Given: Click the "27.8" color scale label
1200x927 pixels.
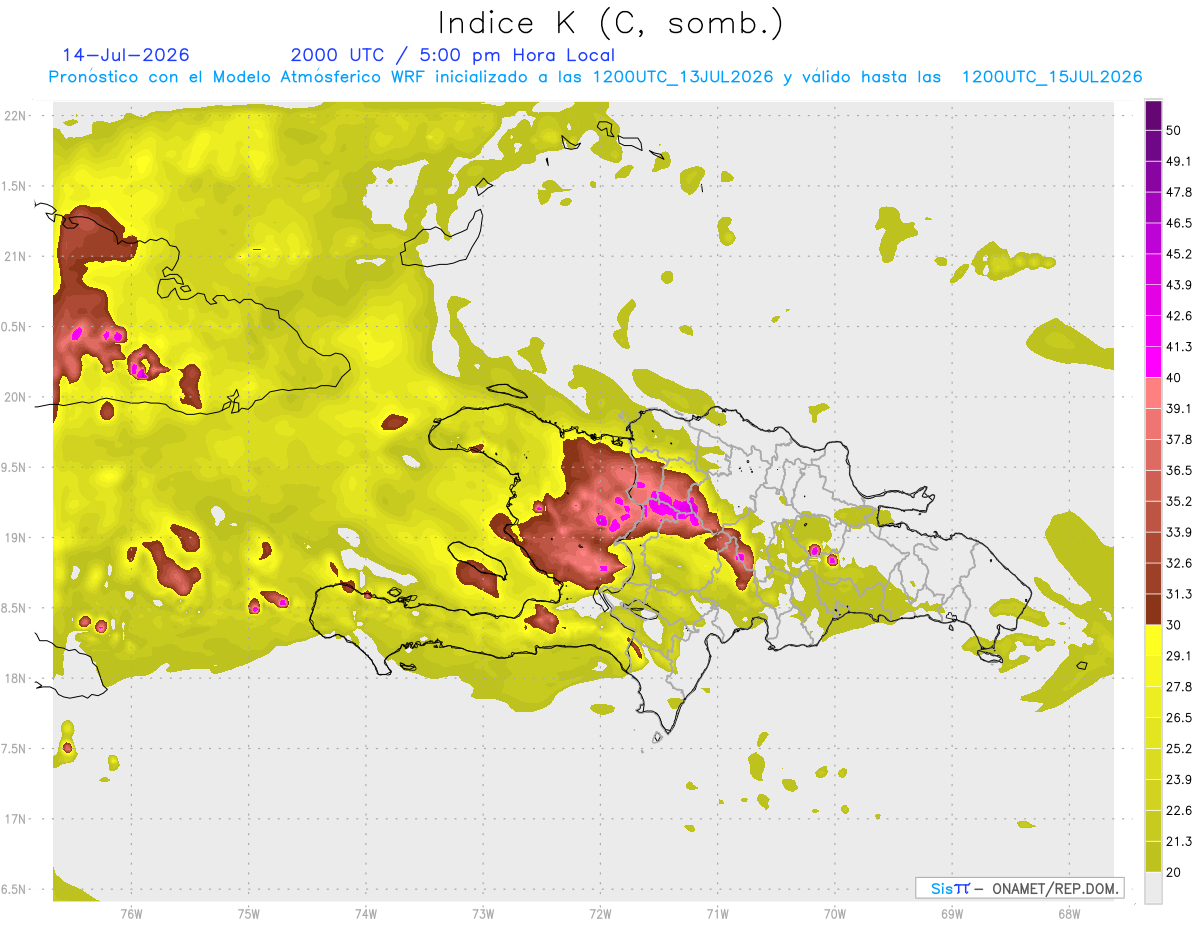Looking at the screenshot, I should tap(1178, 687).
